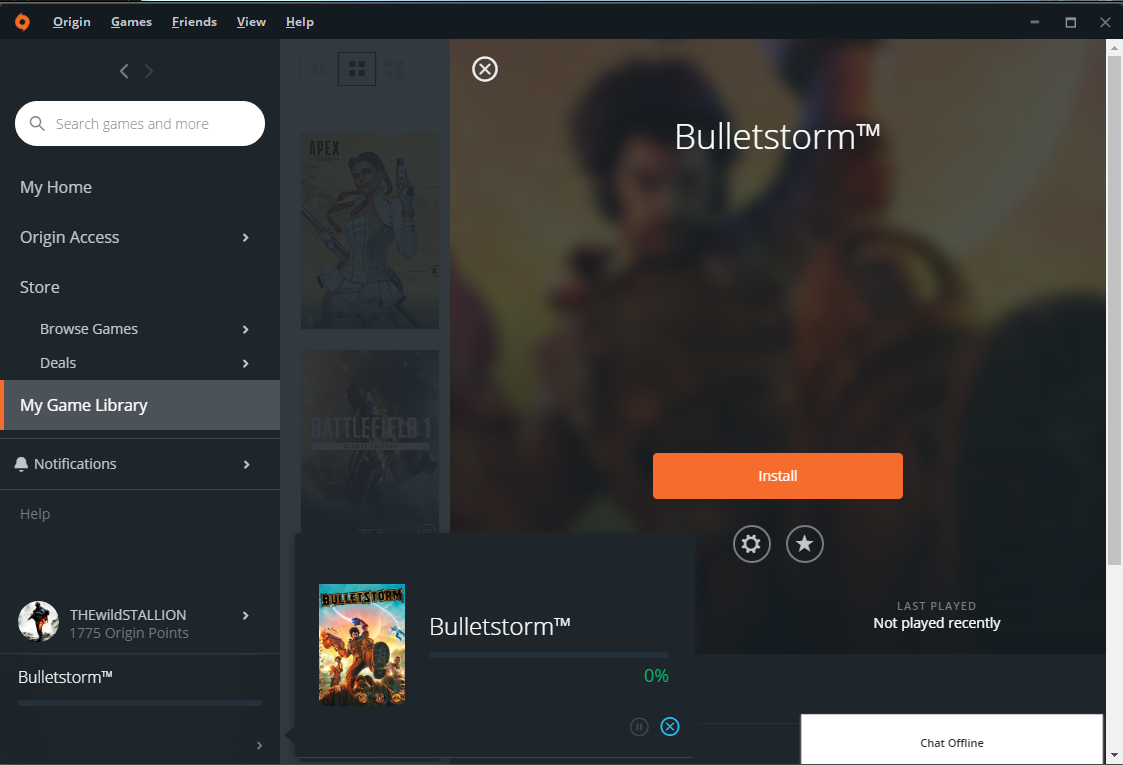Click the Not played recently text
Image resolution: width=1123 pixels, height=765 pixels.
(937, 623)
